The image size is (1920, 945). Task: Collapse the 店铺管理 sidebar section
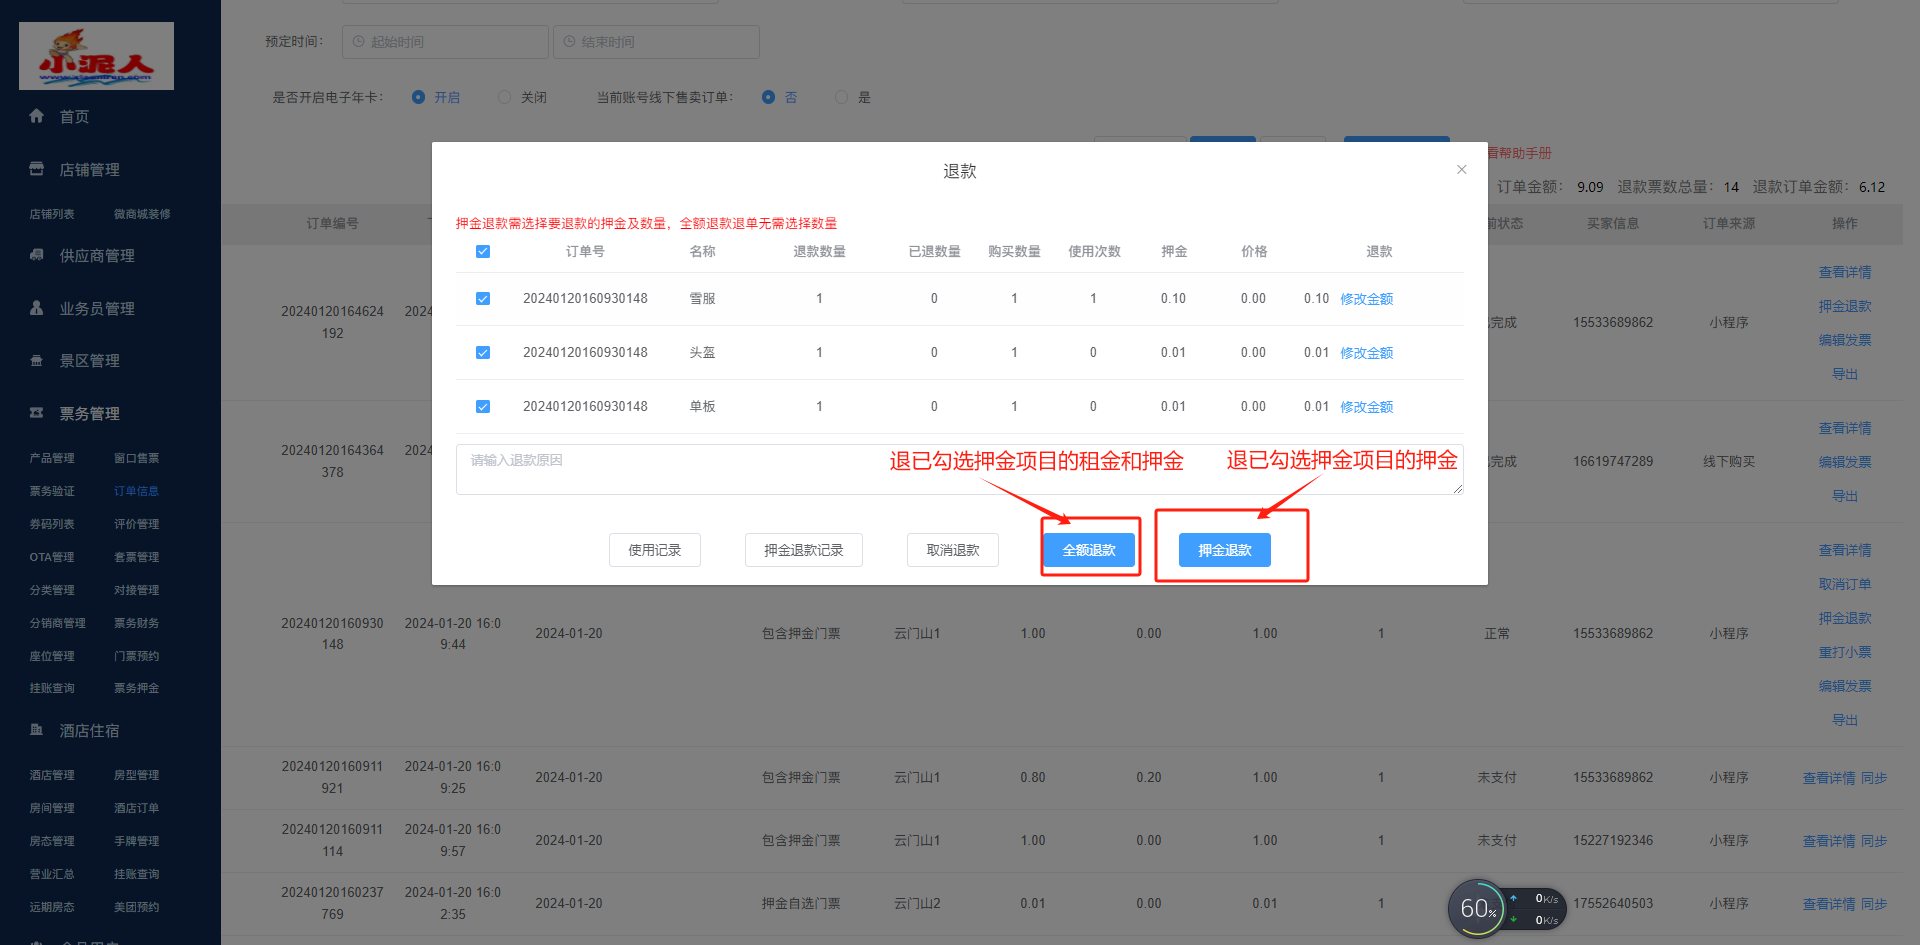pos(89,170)
